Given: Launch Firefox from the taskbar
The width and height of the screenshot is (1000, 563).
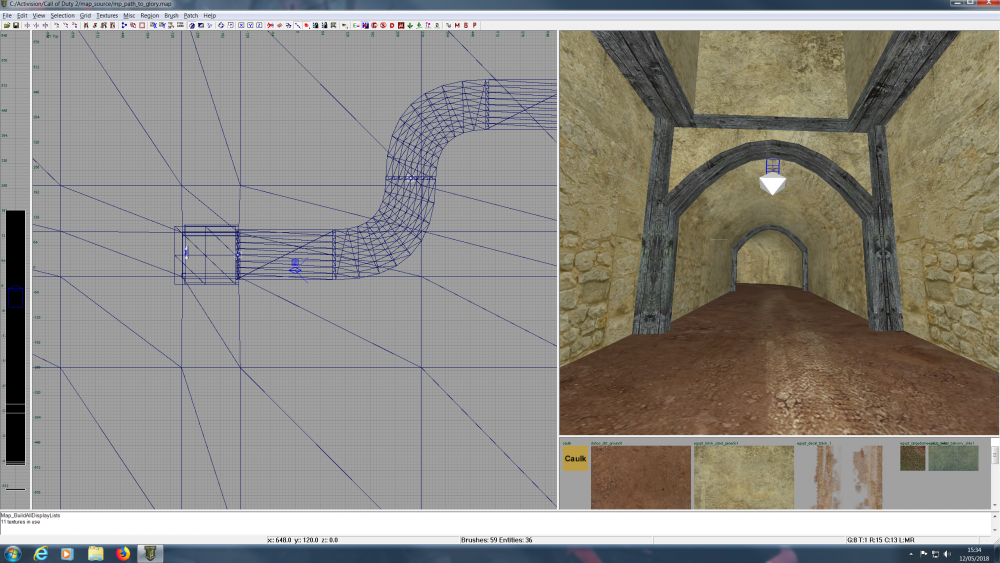Looking at the screenshot, I should click(x=122, y=553).
